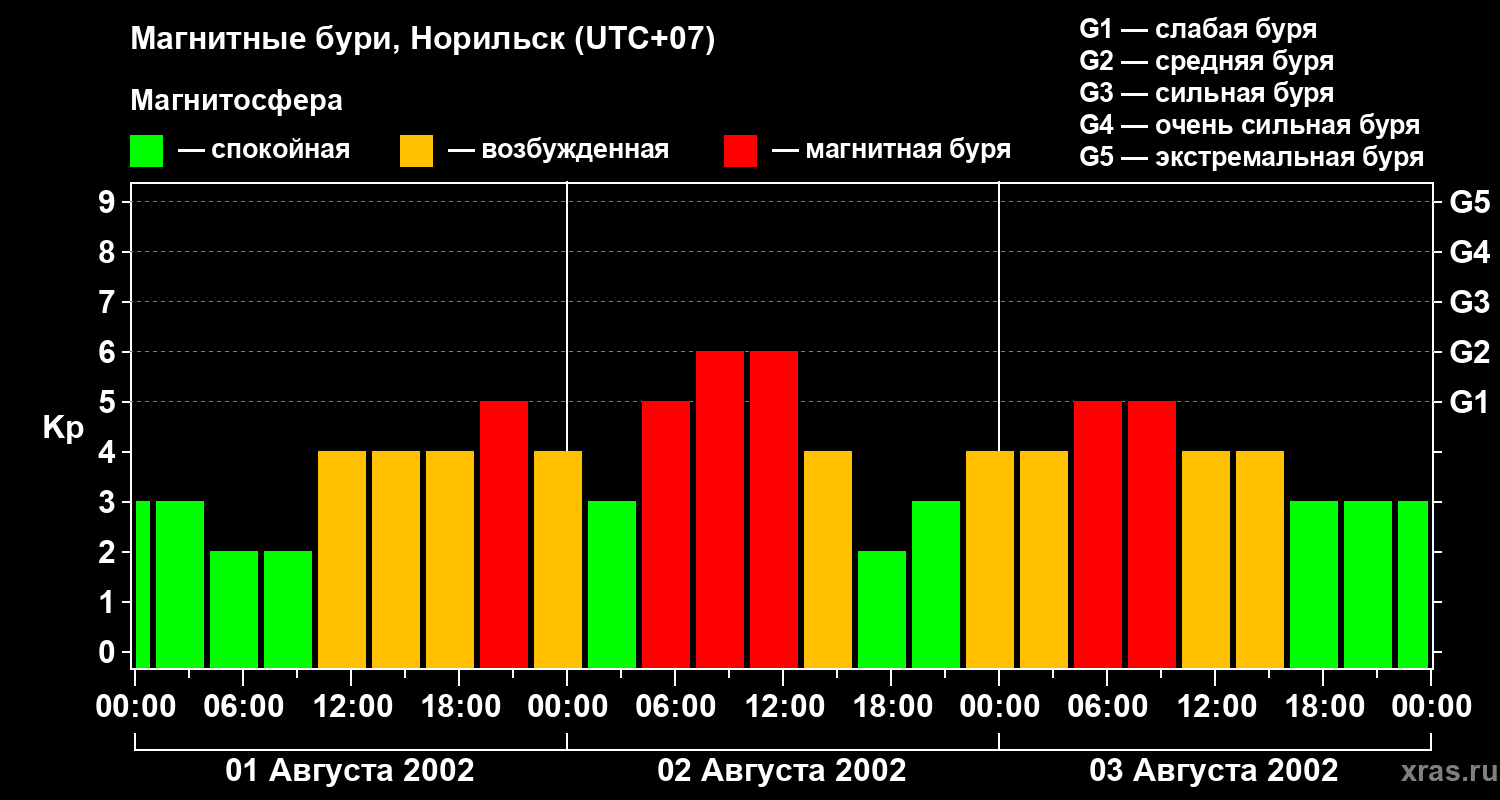This screenshot has height=800, width=1500.
Task: Click the 'G4 — очень сильная буря' description
Action: [x=1250, y=125]
